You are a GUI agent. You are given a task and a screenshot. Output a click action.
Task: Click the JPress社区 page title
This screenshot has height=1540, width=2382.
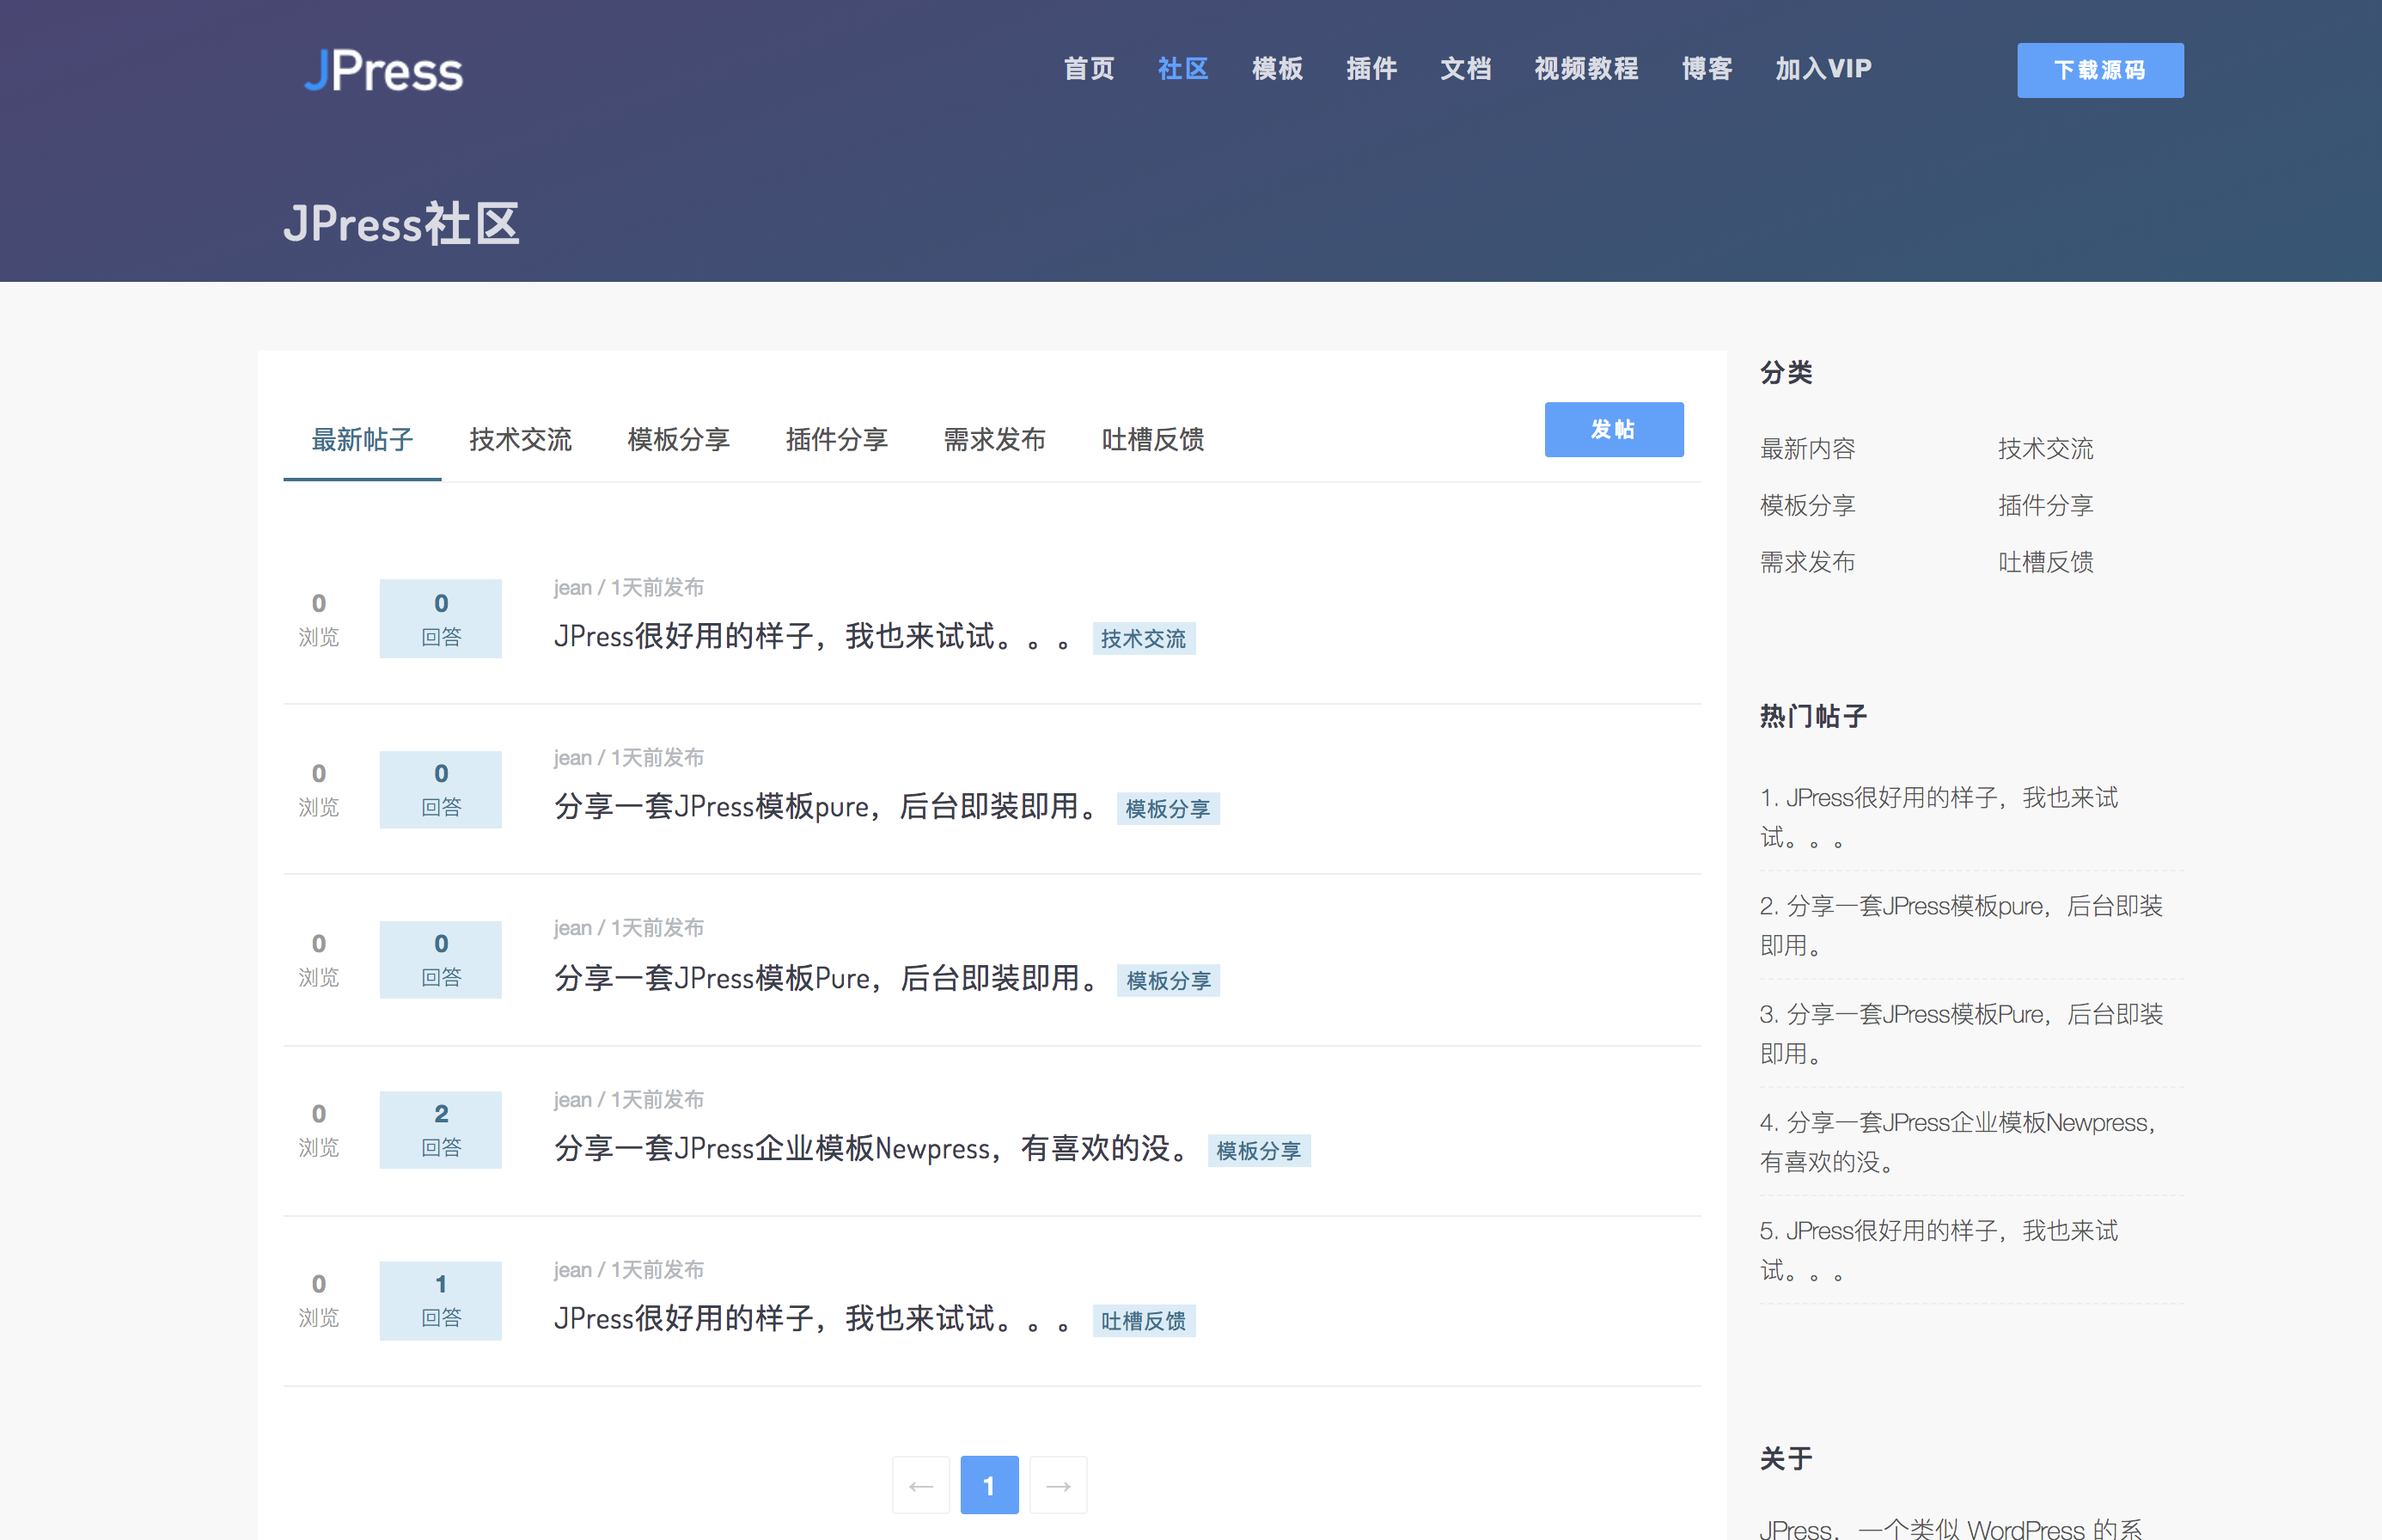(x=401, y=223)
